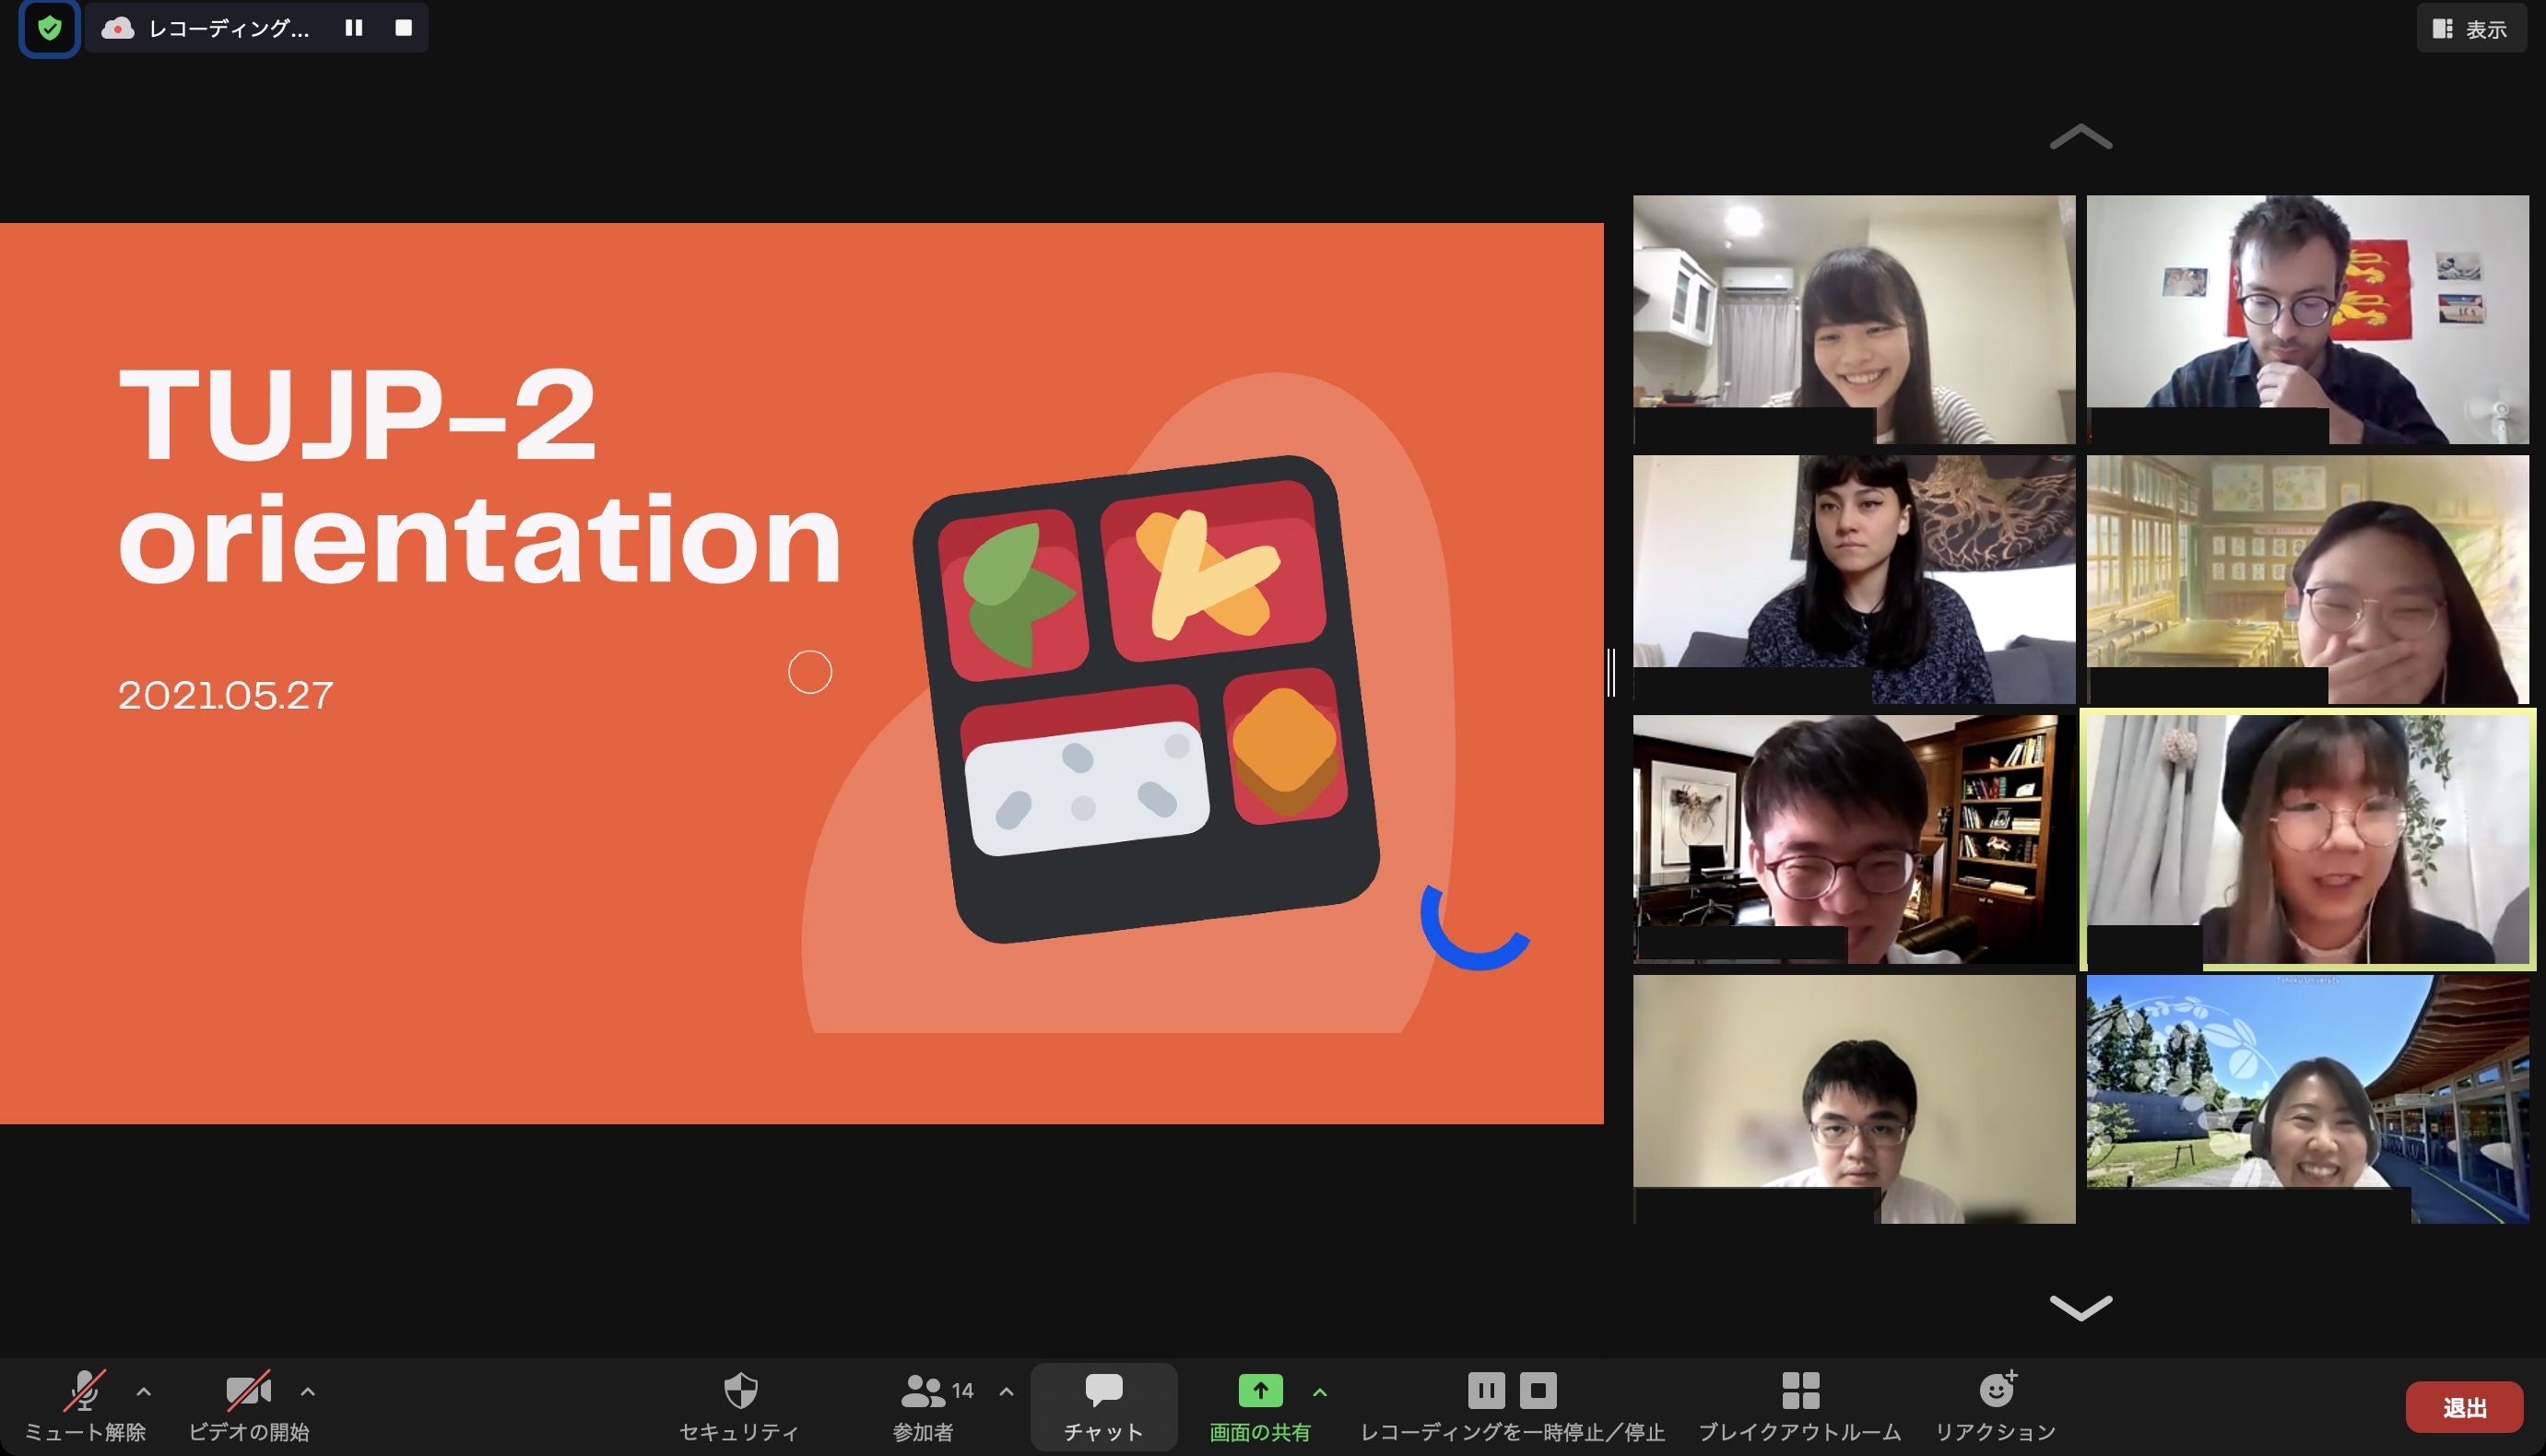Viewport: 2546px width, 1456px height.
Task: Open the Chat (チャット) panel
Action: [x=1104, y=1406]
